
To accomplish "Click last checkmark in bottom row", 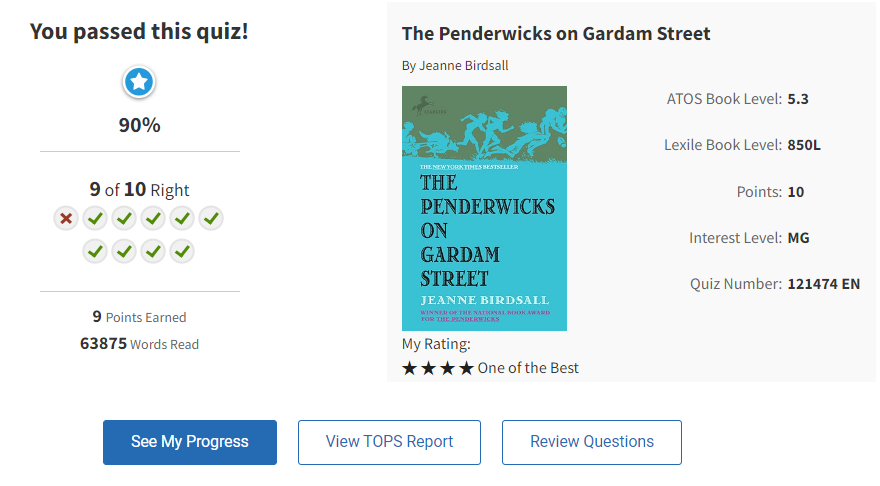I will 181,251.
